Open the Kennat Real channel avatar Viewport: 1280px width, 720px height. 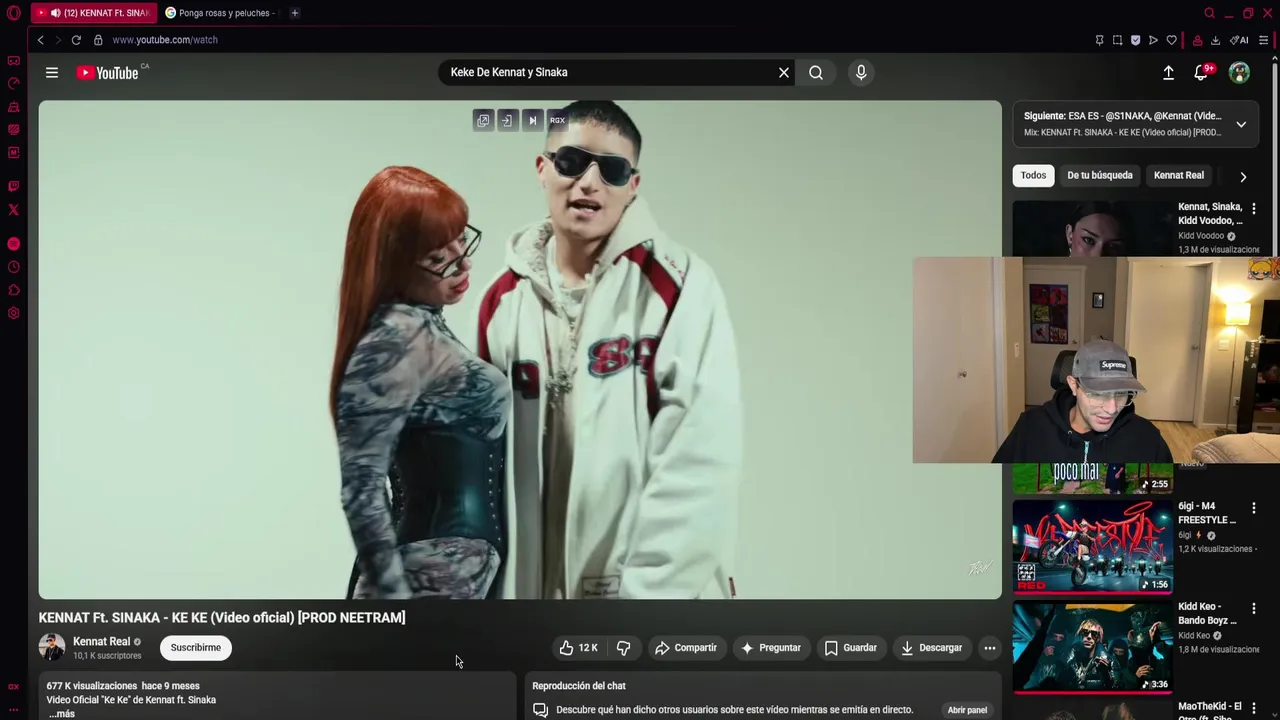tap(52, 647)
